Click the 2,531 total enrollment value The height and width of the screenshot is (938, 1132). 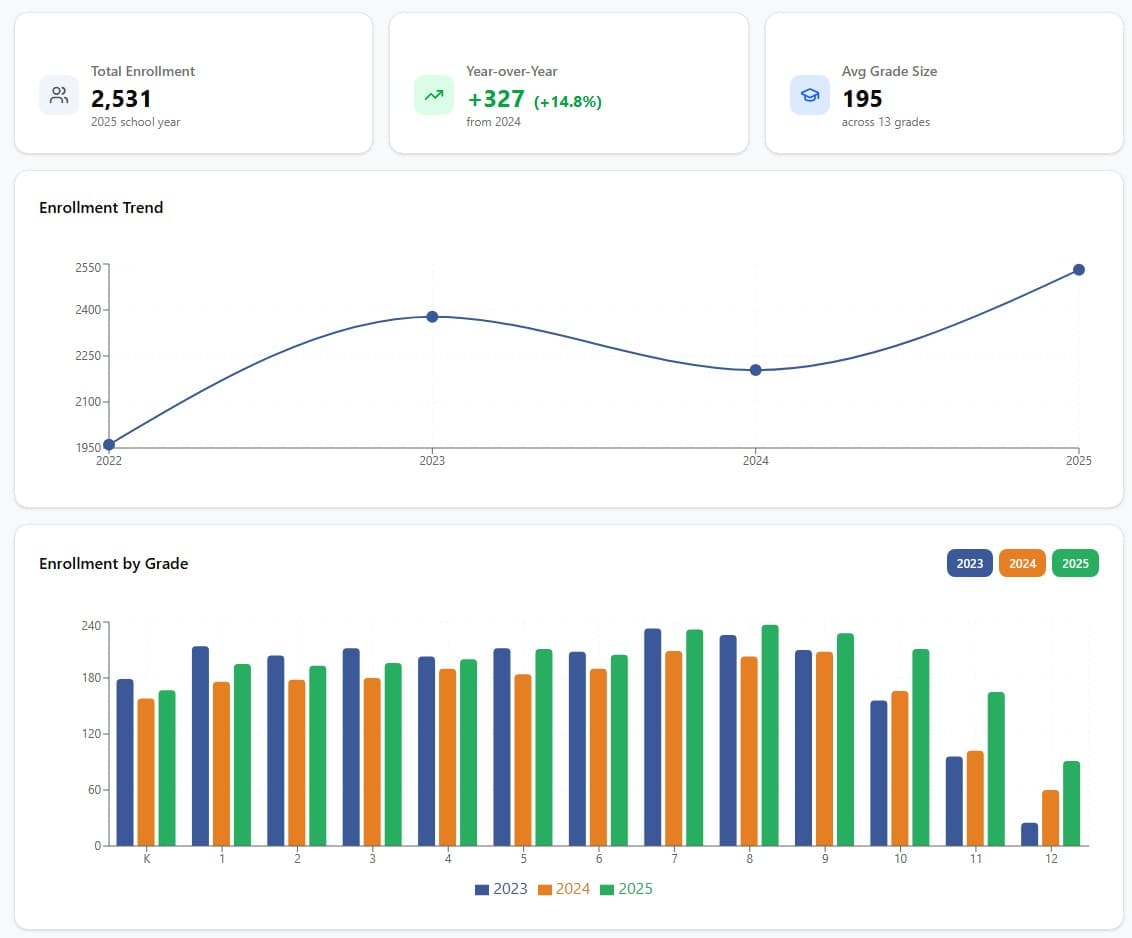121,98
